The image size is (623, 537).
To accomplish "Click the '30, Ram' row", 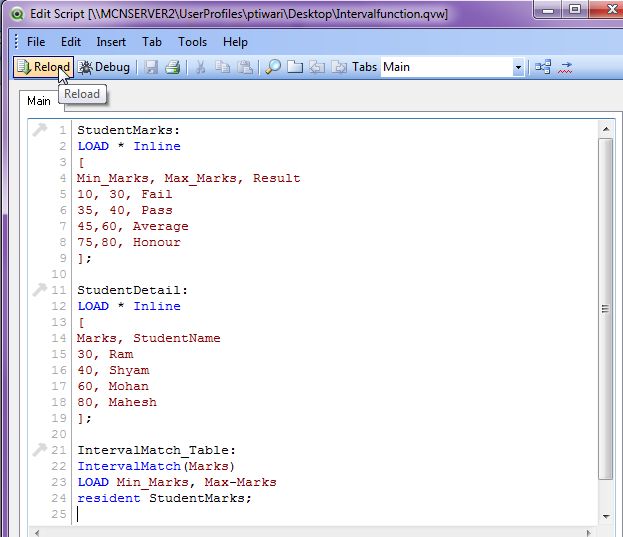I will [105, 354].
